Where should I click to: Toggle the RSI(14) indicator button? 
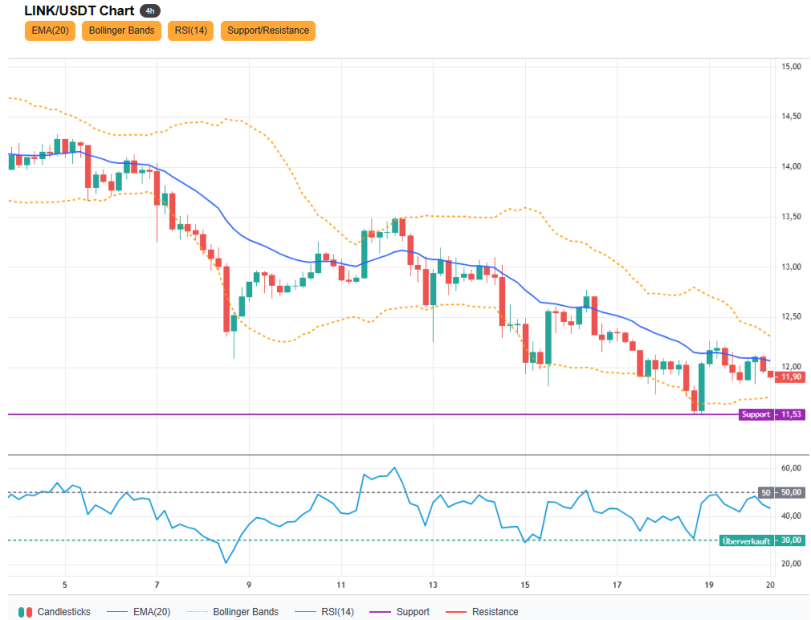(191, 31)
